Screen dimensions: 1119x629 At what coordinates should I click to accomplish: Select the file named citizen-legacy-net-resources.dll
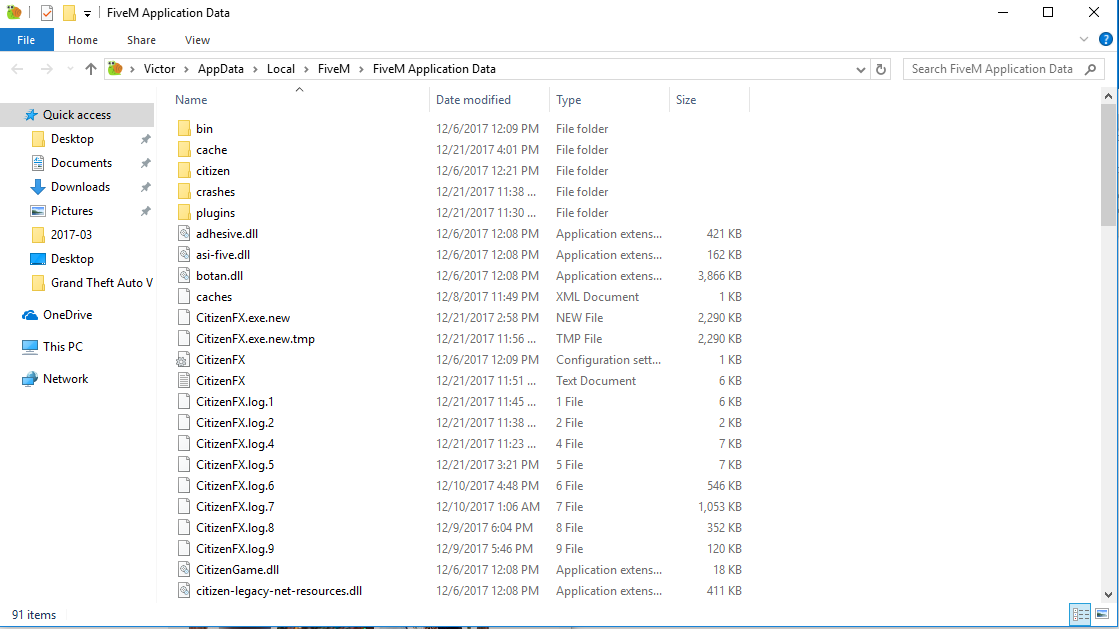pos(279,591)
